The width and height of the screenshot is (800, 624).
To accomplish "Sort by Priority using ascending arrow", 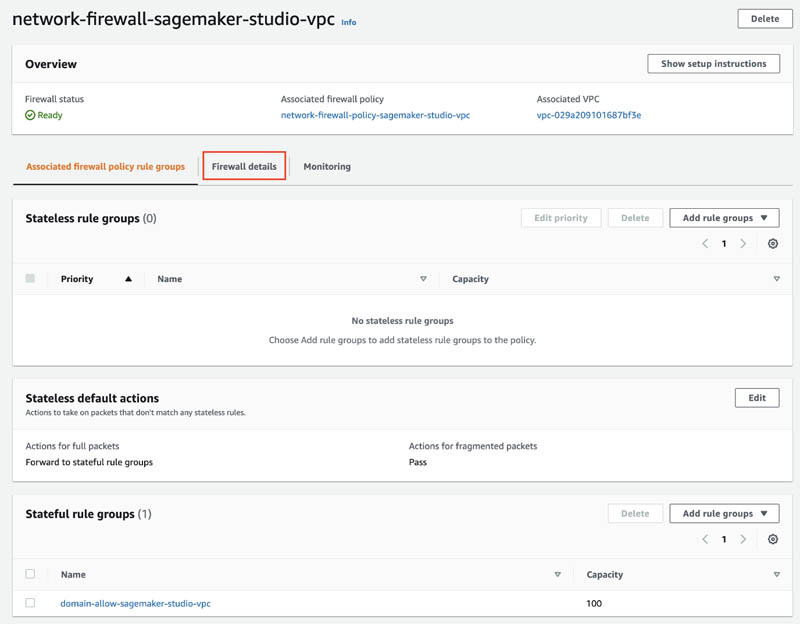I will point(129,279).
